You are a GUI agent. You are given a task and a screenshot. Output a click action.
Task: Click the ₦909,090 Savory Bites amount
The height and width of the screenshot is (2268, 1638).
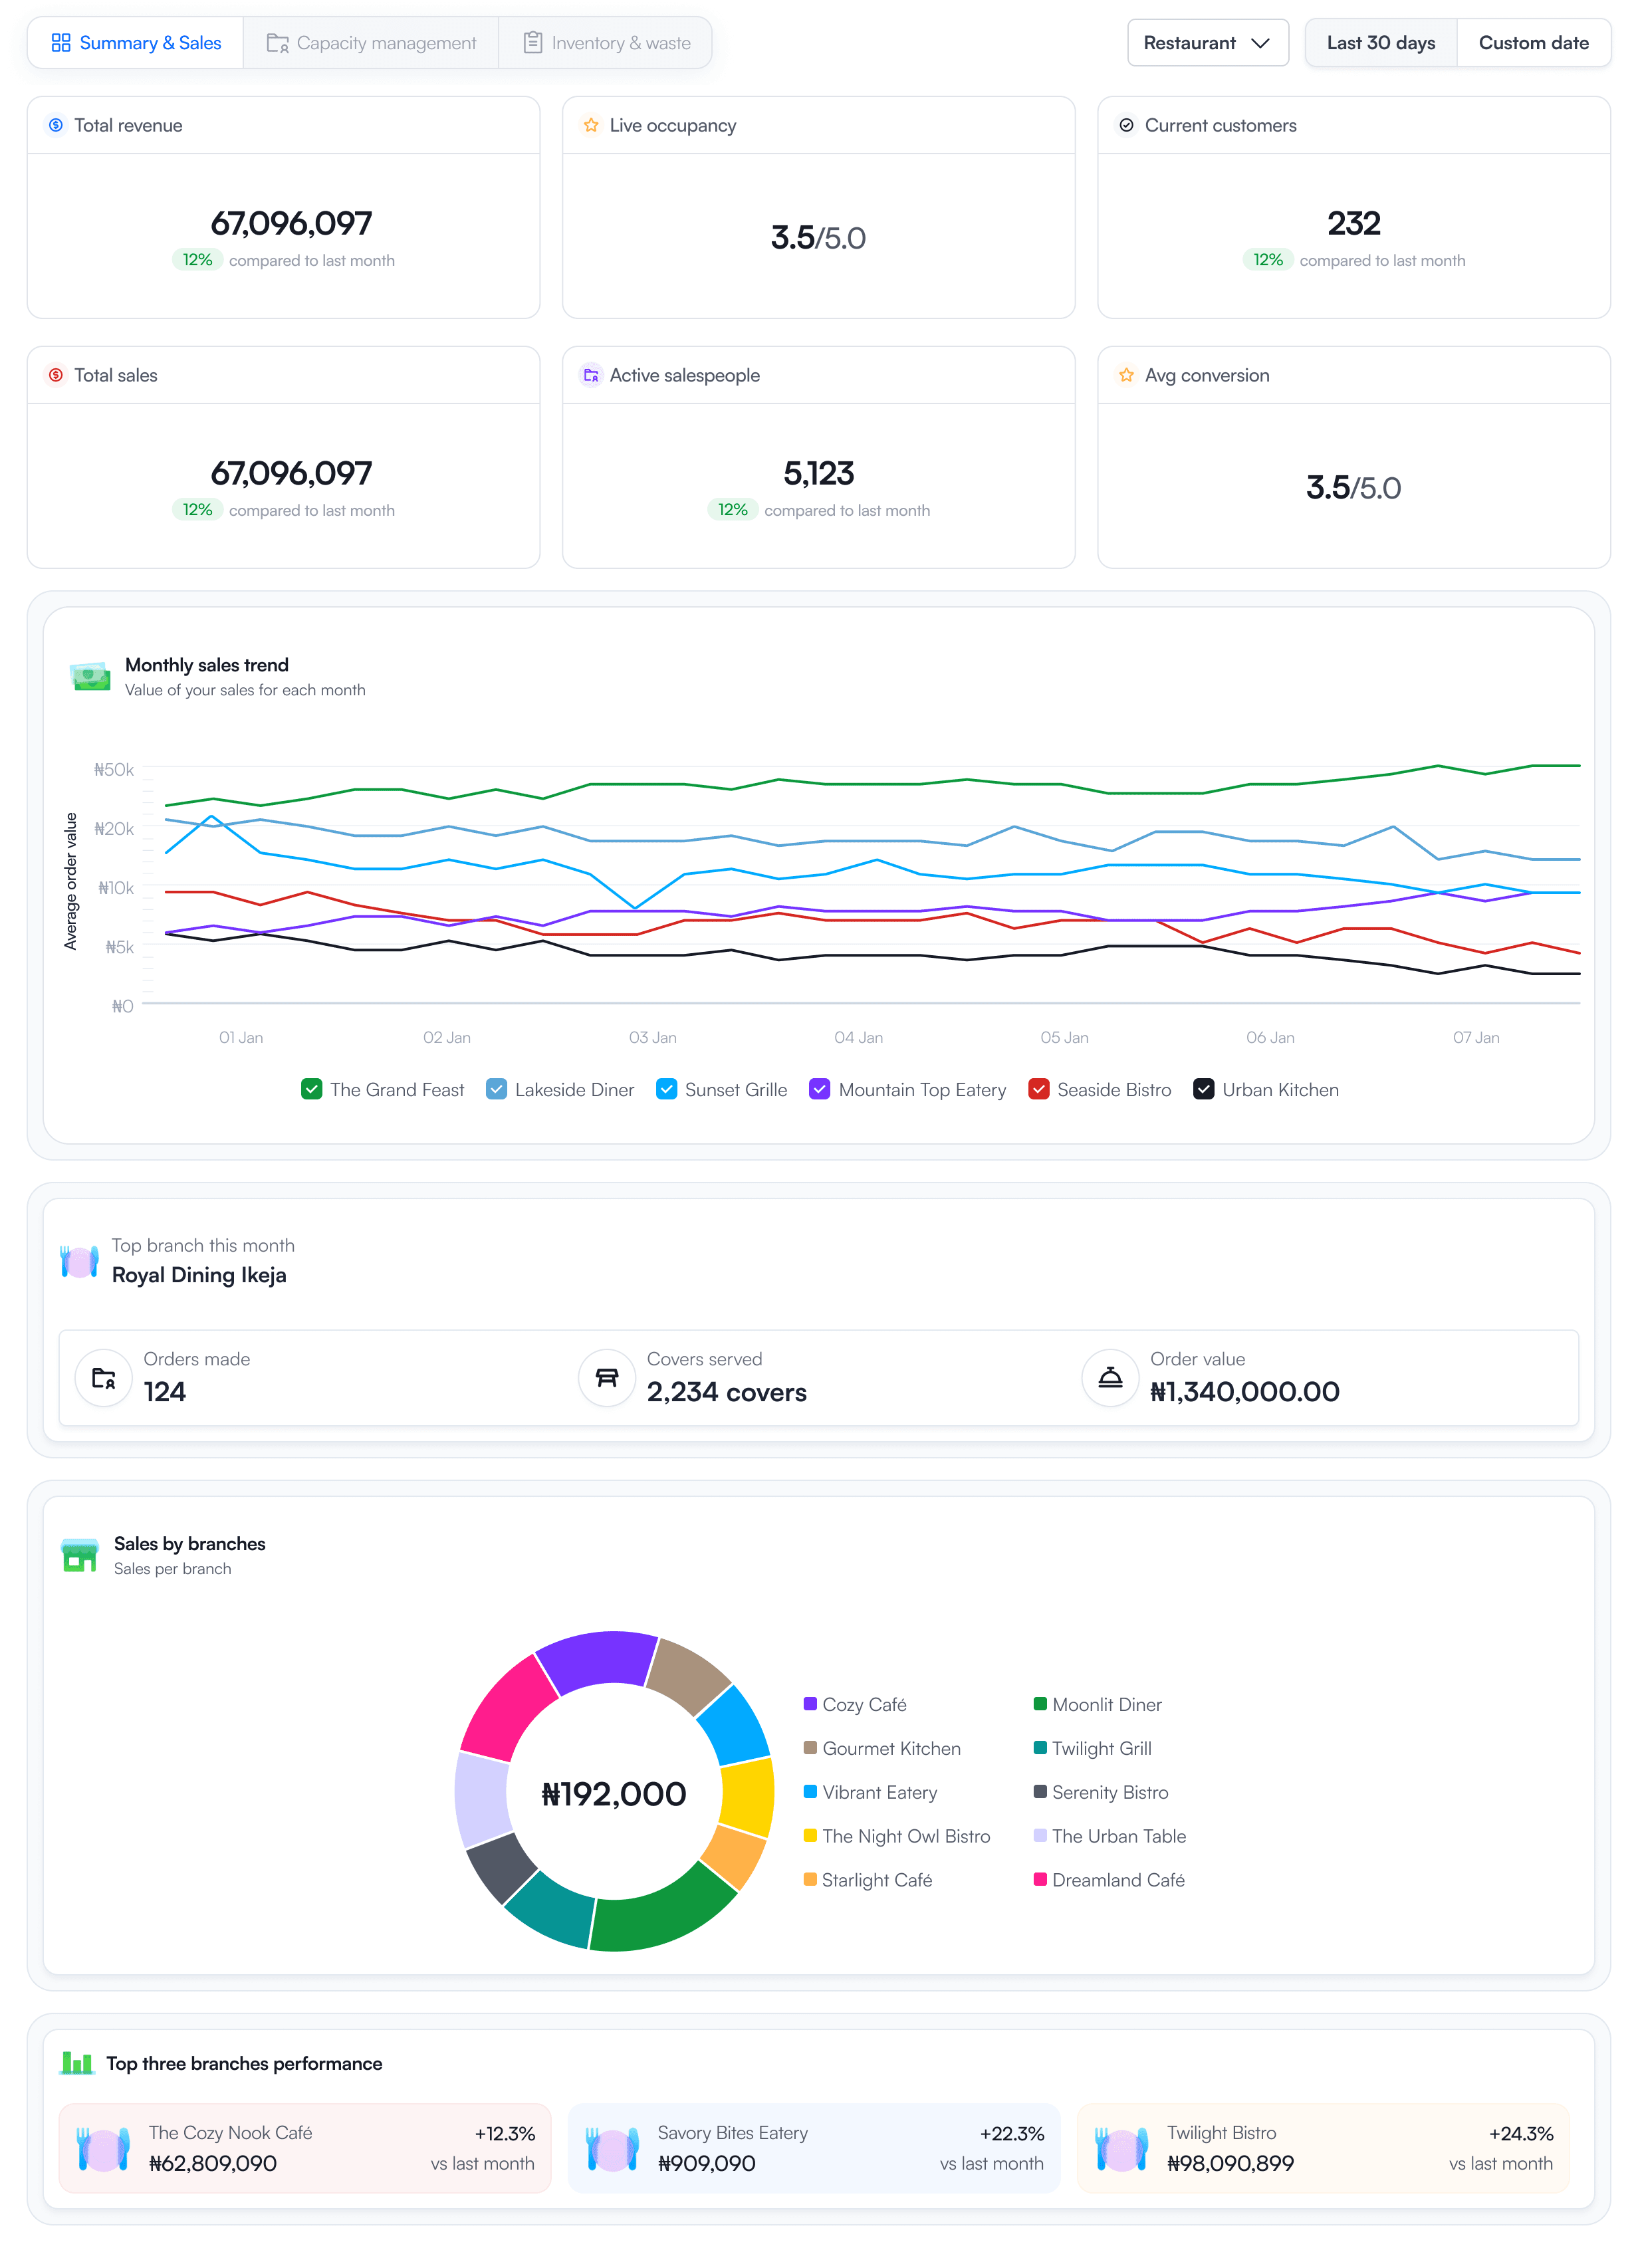tap(706, 2163)
